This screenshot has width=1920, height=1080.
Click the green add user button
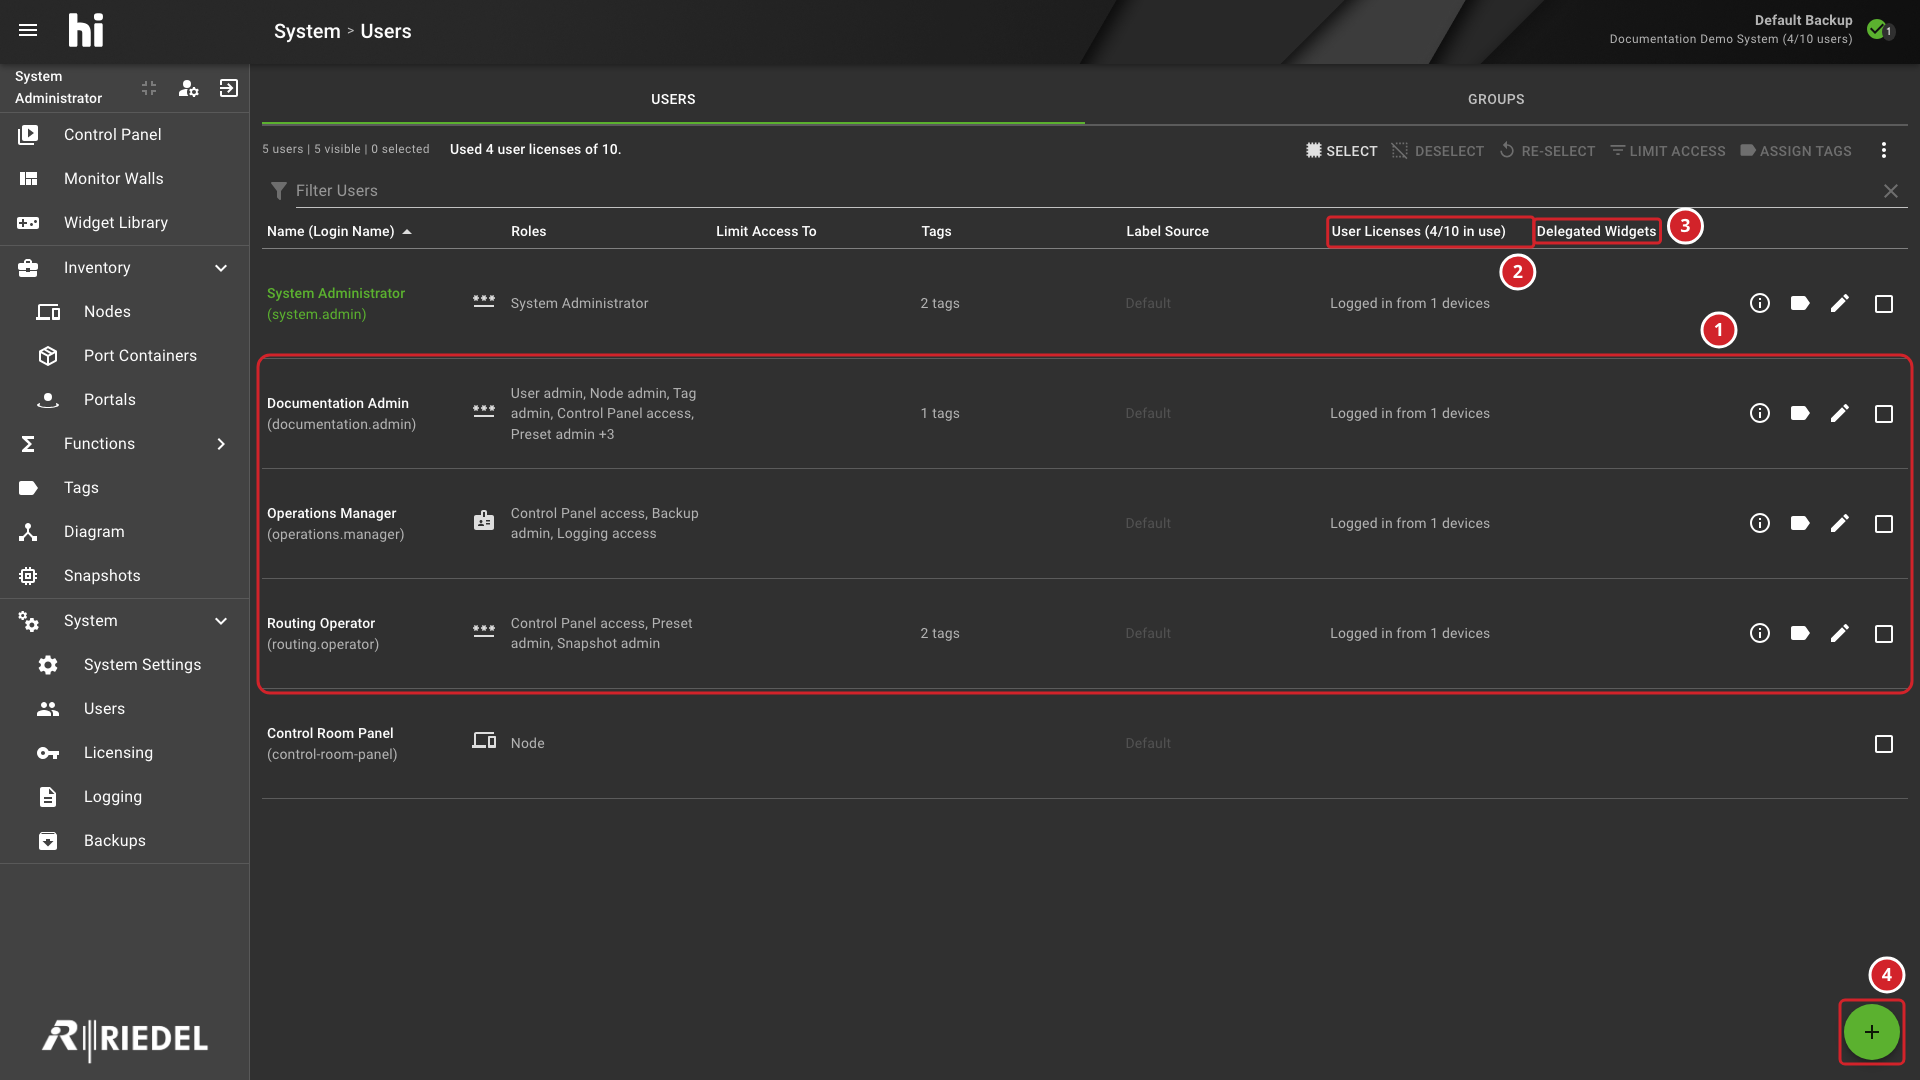point(1871,1032)
